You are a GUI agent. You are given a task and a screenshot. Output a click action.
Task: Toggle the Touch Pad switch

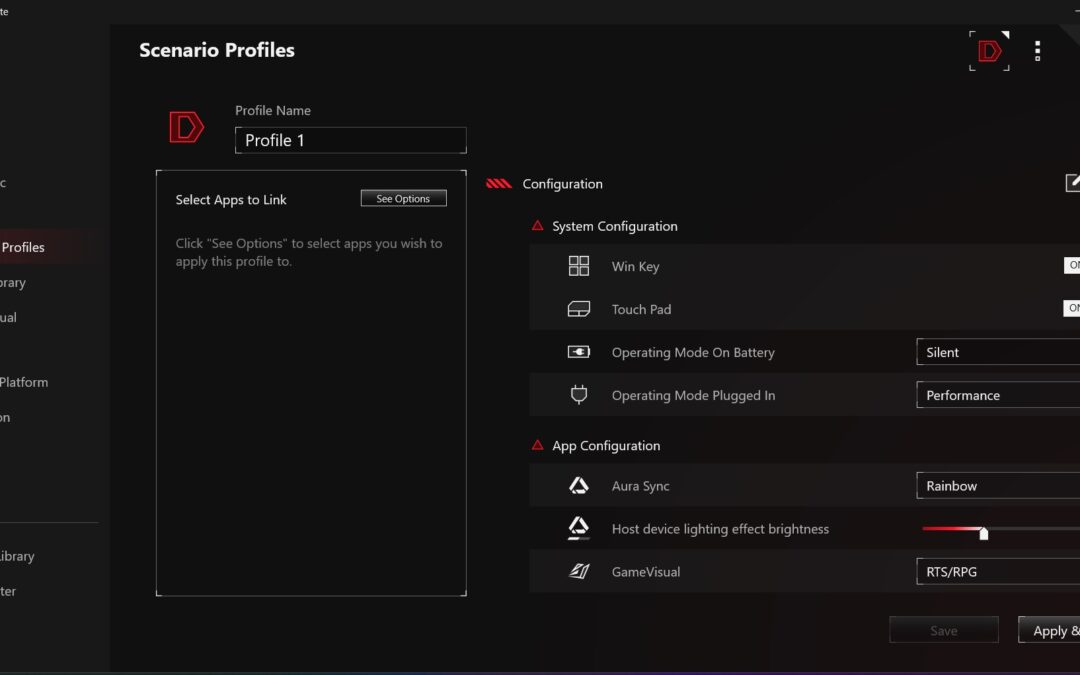[1071, 309]
